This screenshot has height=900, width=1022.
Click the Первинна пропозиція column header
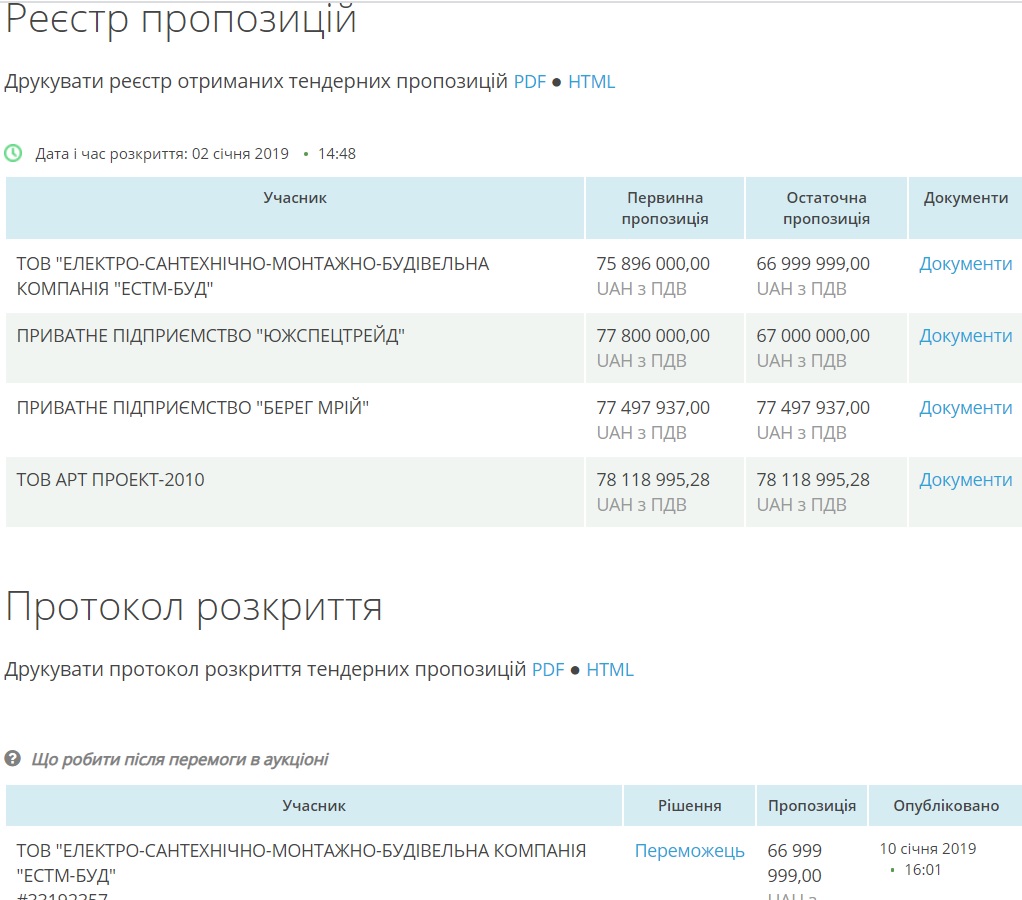[x=665, y=208]
